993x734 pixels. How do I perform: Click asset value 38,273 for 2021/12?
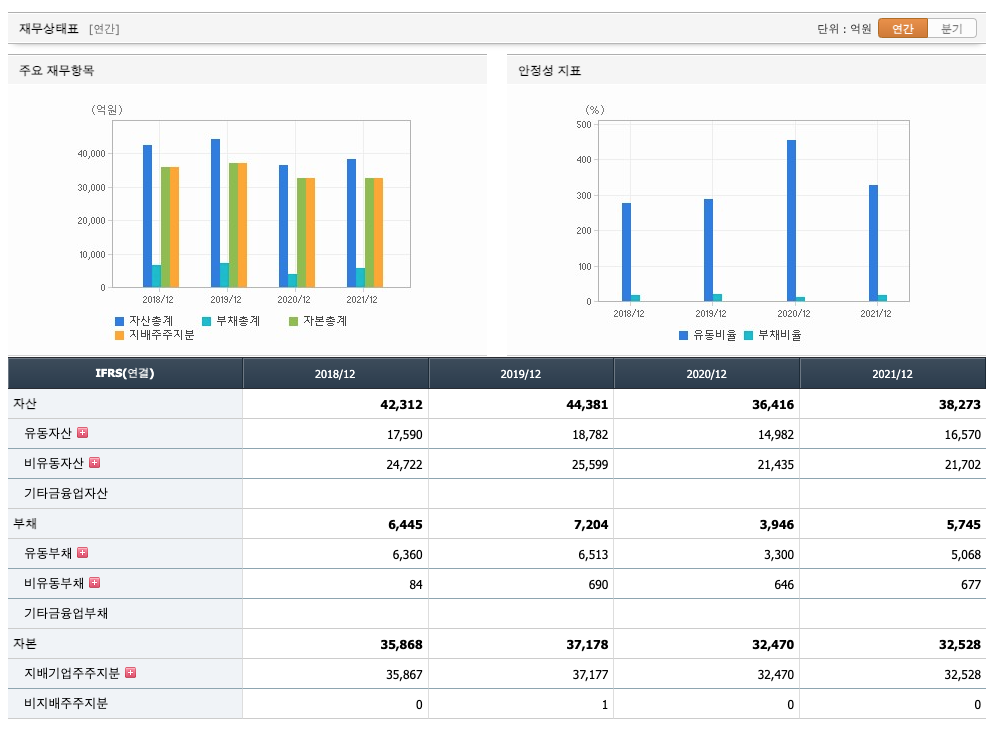pos(959,404)
